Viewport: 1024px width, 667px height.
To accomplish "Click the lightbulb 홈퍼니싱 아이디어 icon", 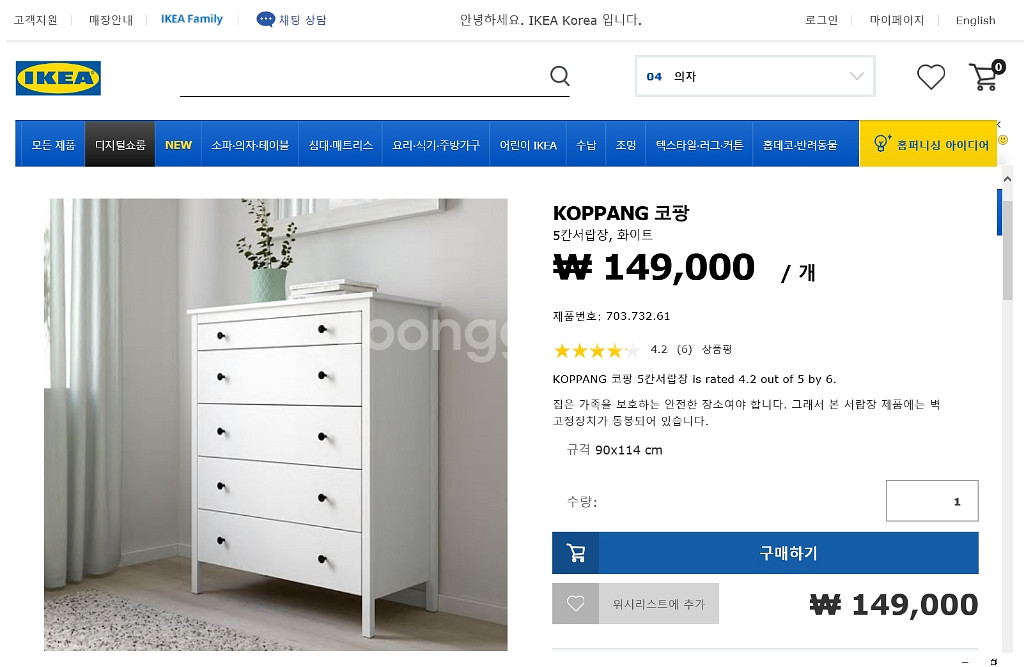I will pos(882,143).
